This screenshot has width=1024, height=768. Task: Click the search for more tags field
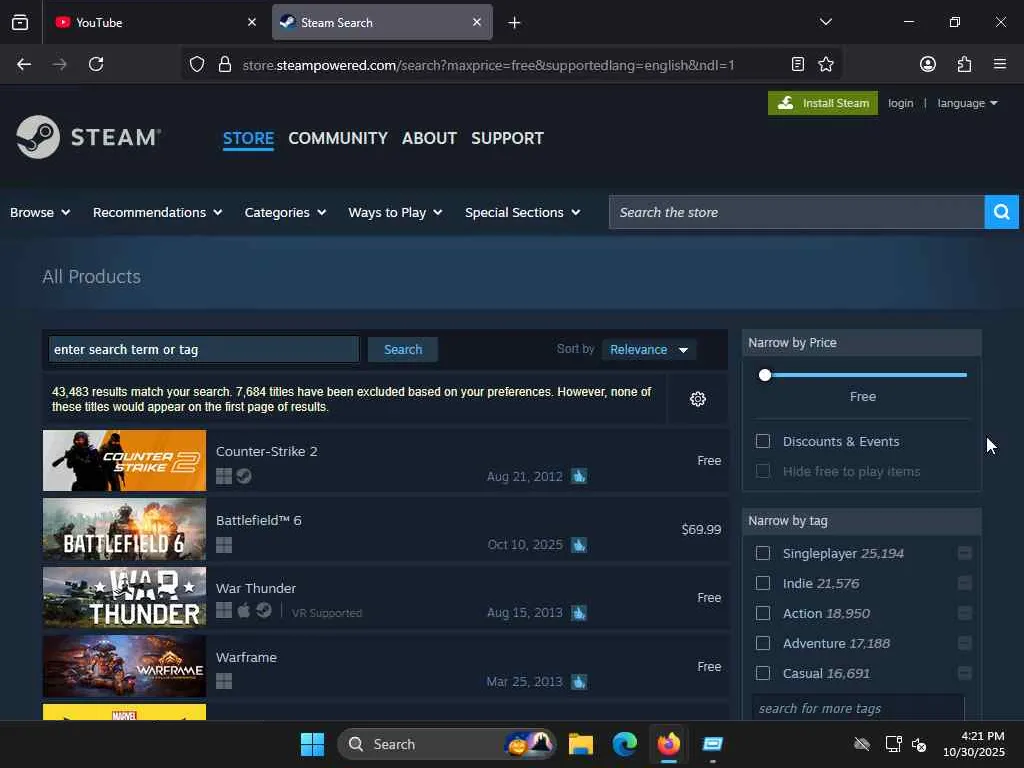858,708
